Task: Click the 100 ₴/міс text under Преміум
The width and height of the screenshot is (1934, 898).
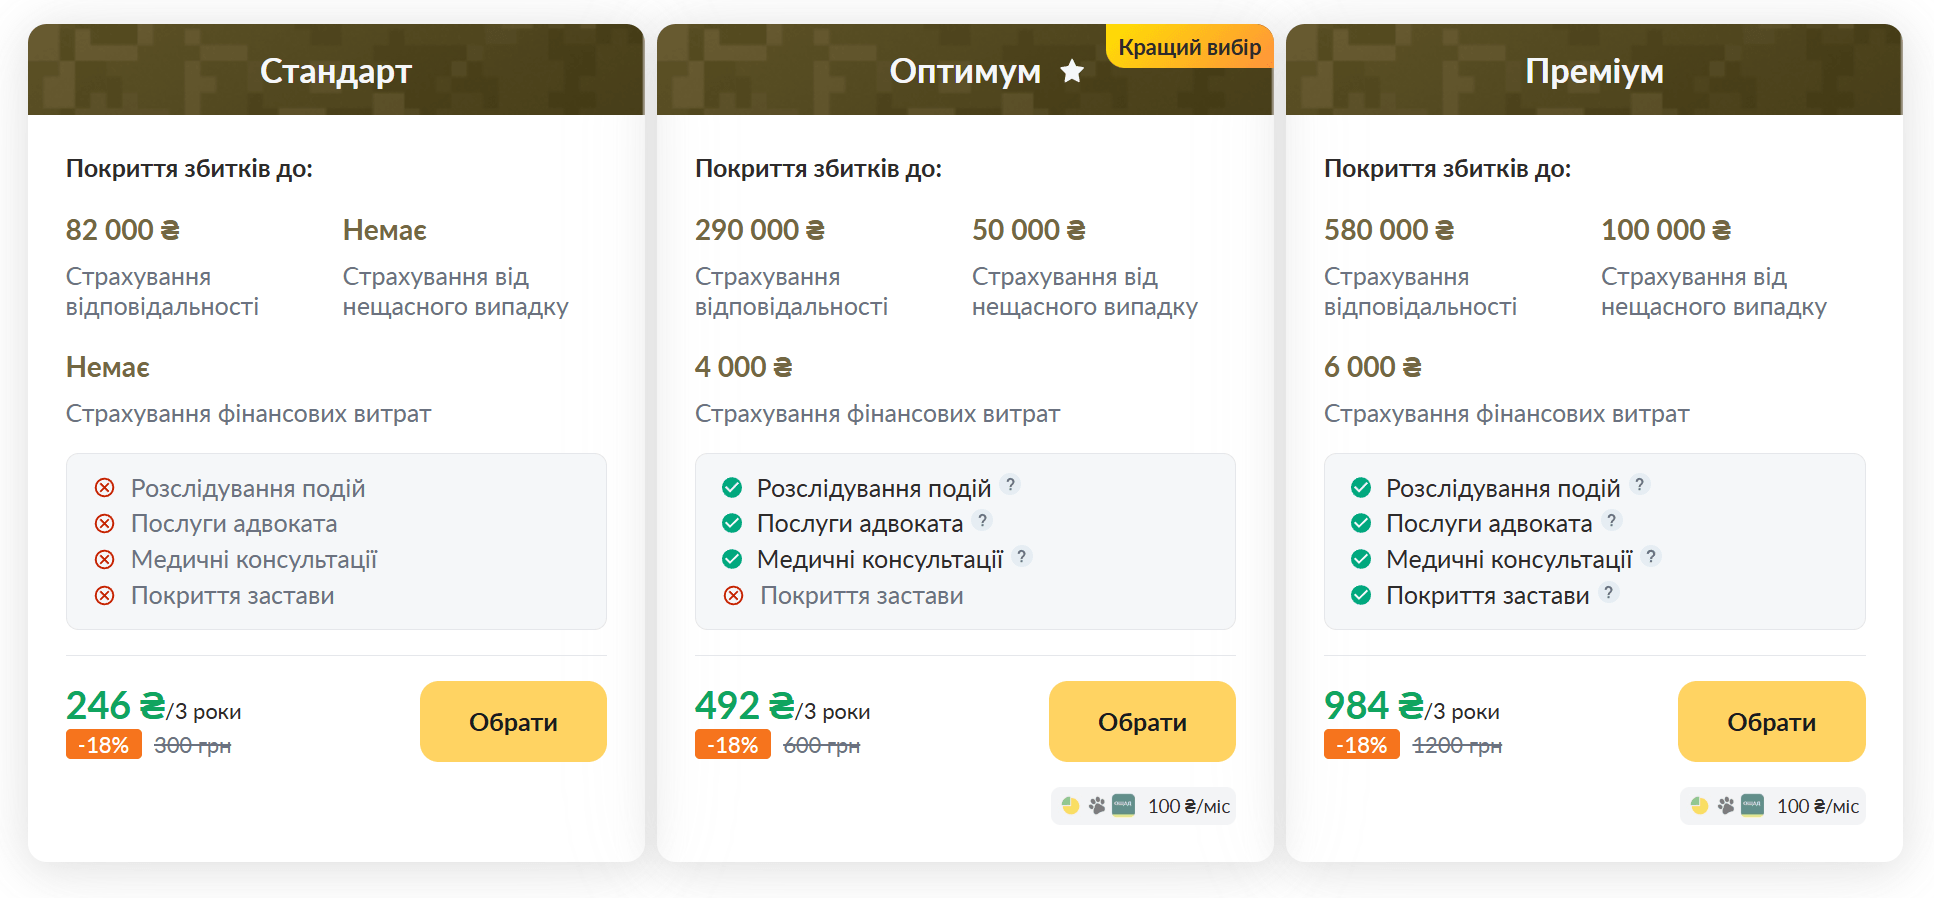Action: tap(1818, 806)
